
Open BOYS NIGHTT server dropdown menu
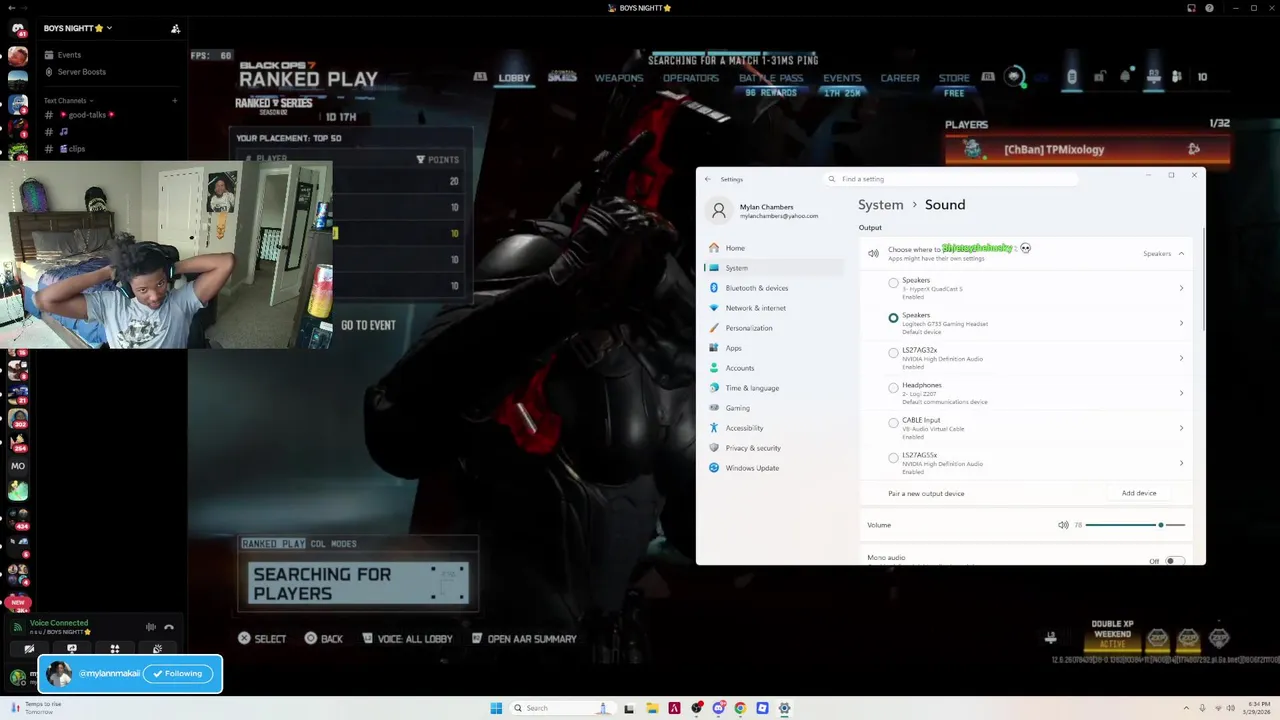(78, 28)
